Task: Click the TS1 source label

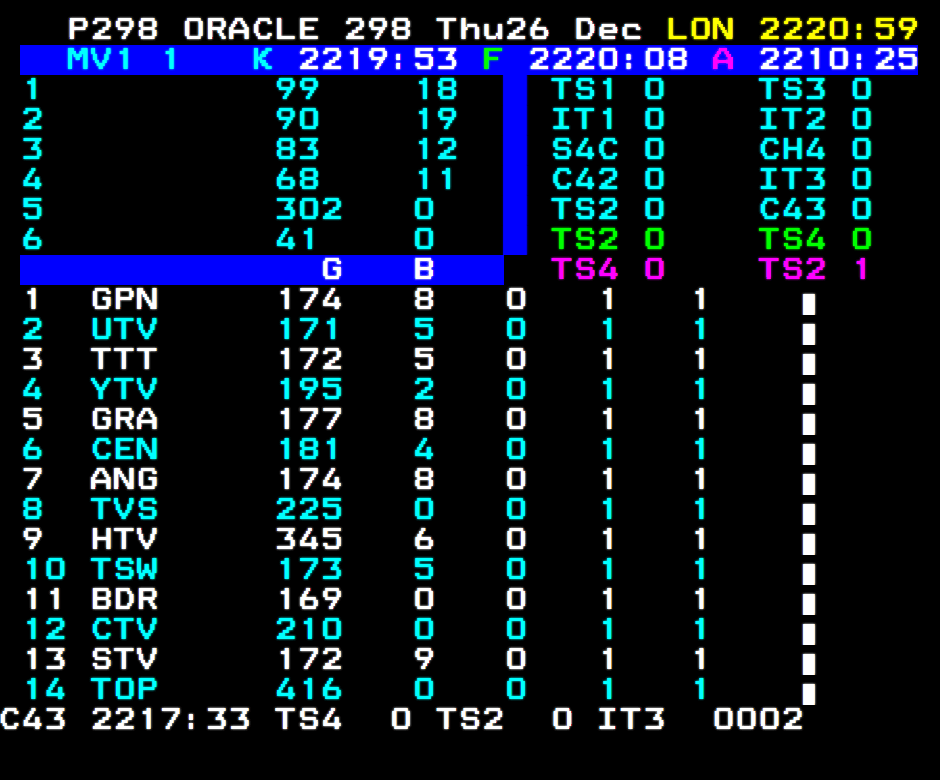Action: click(583, 89)
